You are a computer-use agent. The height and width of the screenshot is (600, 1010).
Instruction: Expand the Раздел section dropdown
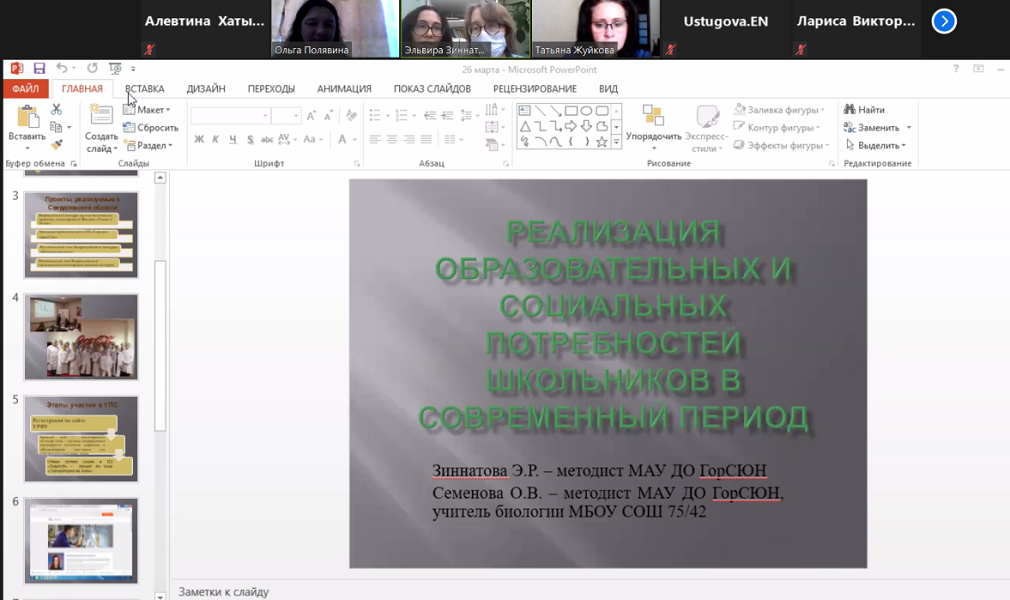[148, 146]
